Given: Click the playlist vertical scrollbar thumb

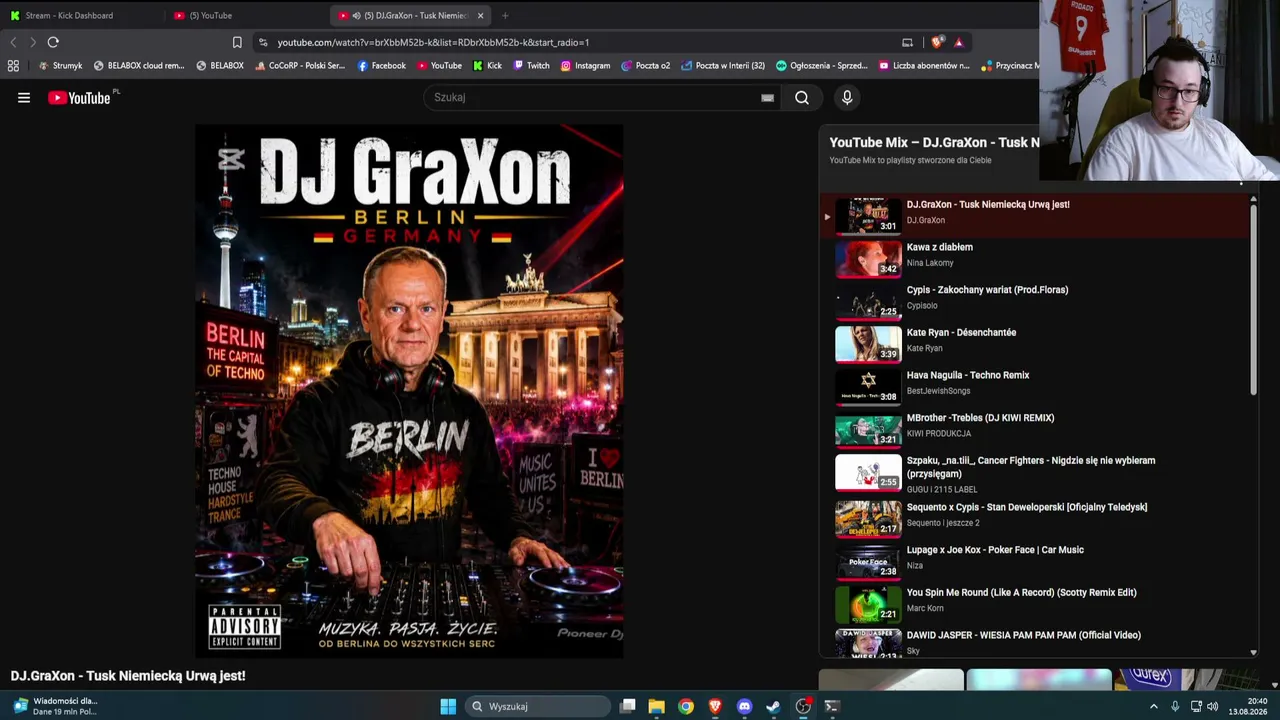Looking at the screenshot, I should tap(1254, 300).
